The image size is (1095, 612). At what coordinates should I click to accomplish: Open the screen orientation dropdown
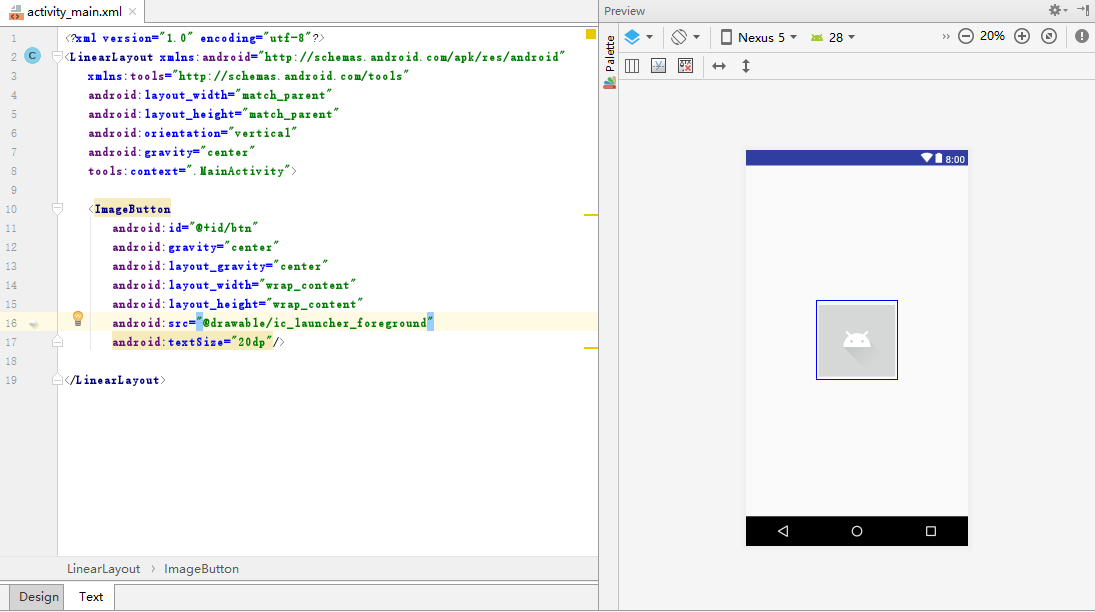(685, 37)
